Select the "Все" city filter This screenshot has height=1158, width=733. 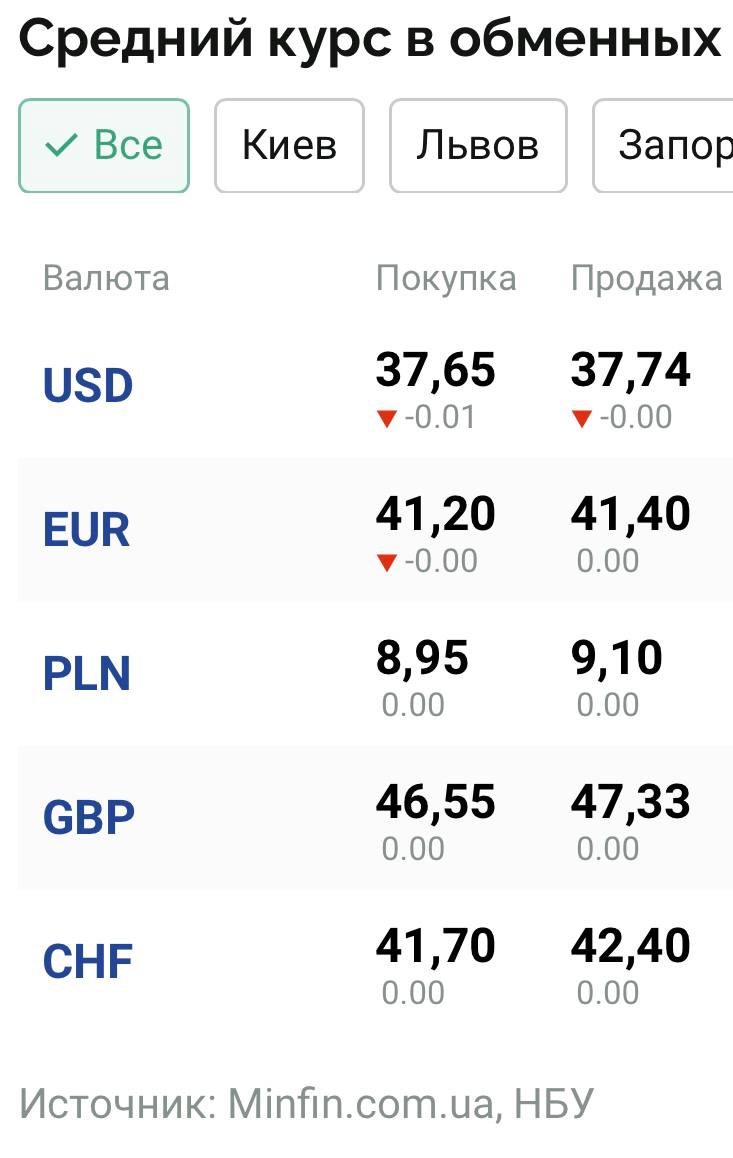(x=104, y=146)
